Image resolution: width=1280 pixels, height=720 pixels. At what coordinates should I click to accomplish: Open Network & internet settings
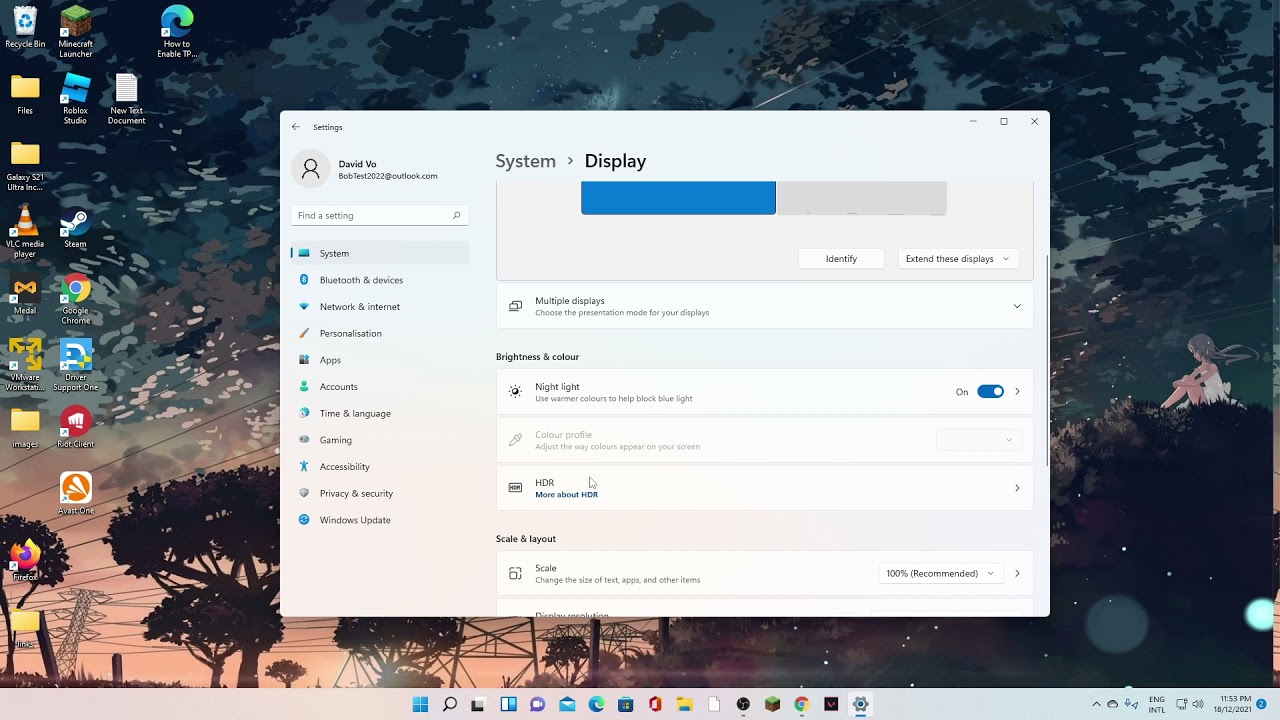pos(379,307)
